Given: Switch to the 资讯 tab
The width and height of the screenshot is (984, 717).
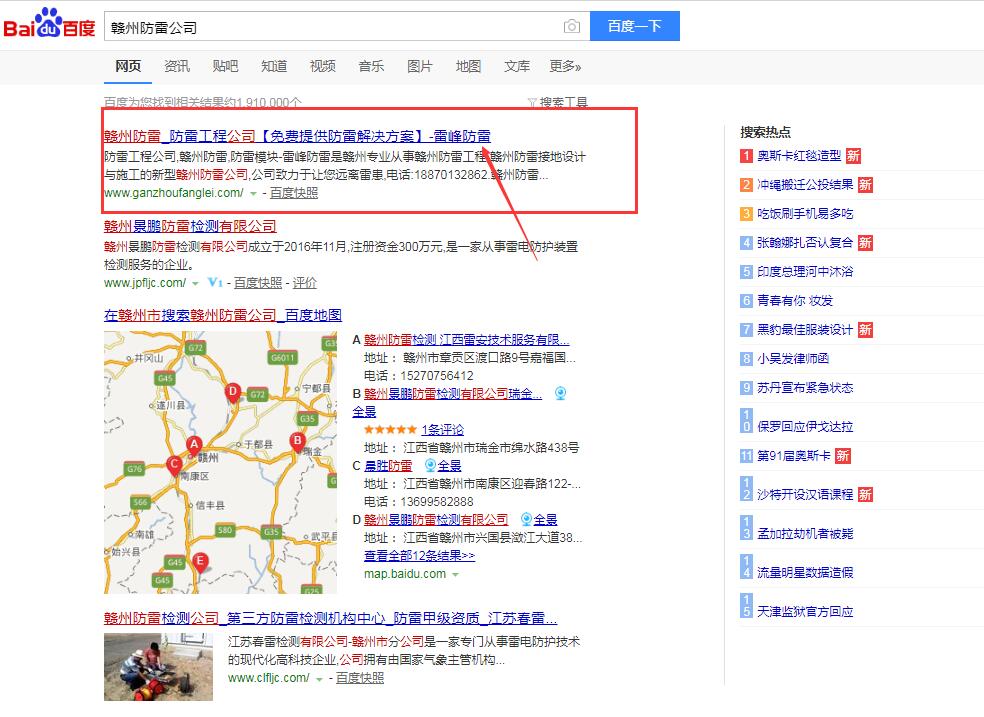Looking at the screenshot, I should pos(177,66).
